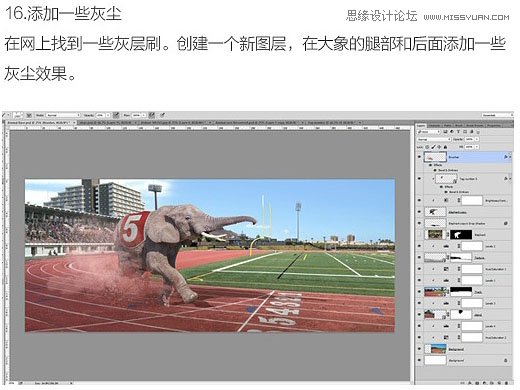Image resolution: width=520 pixels, height=390 pixels.
Task: Click the brush Opacity value field in options bar
Action: [x=101, y=115]
